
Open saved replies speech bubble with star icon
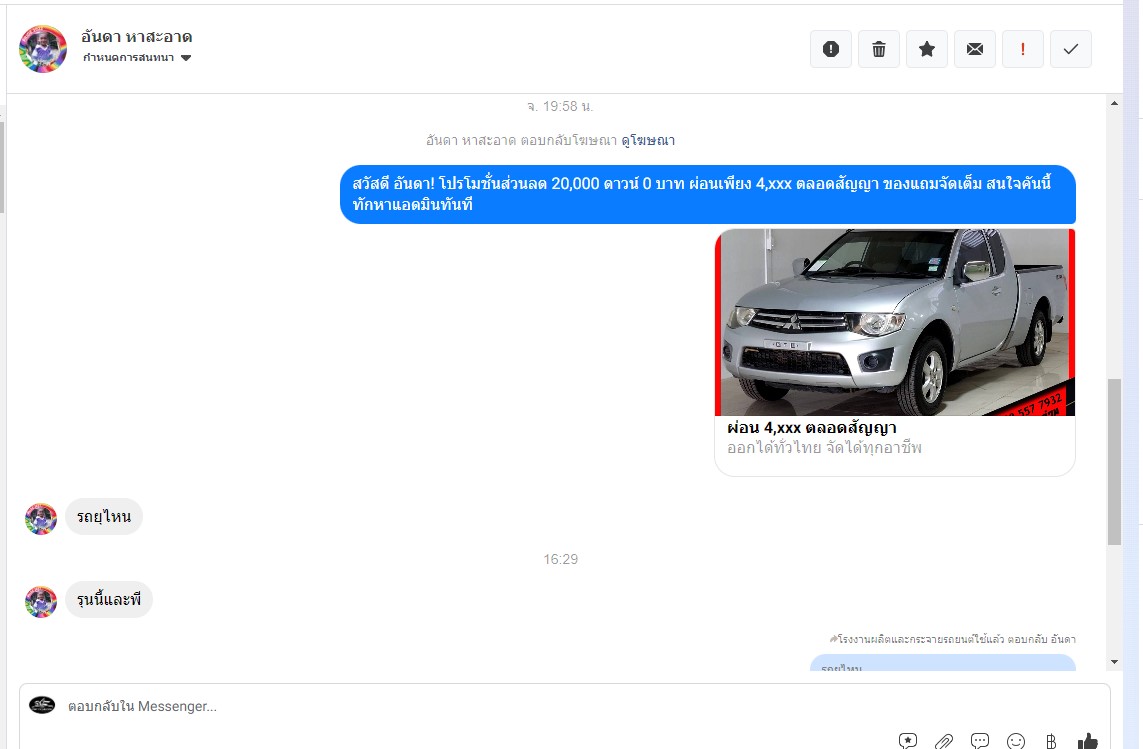[908, 741]
